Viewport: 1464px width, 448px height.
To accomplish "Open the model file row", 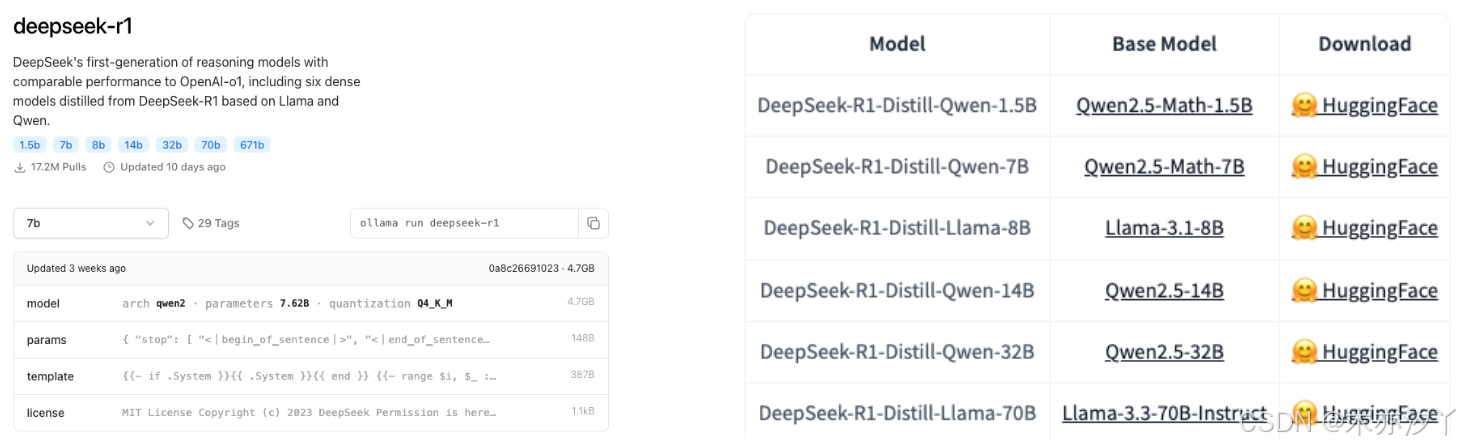I will tap(311, 303).
